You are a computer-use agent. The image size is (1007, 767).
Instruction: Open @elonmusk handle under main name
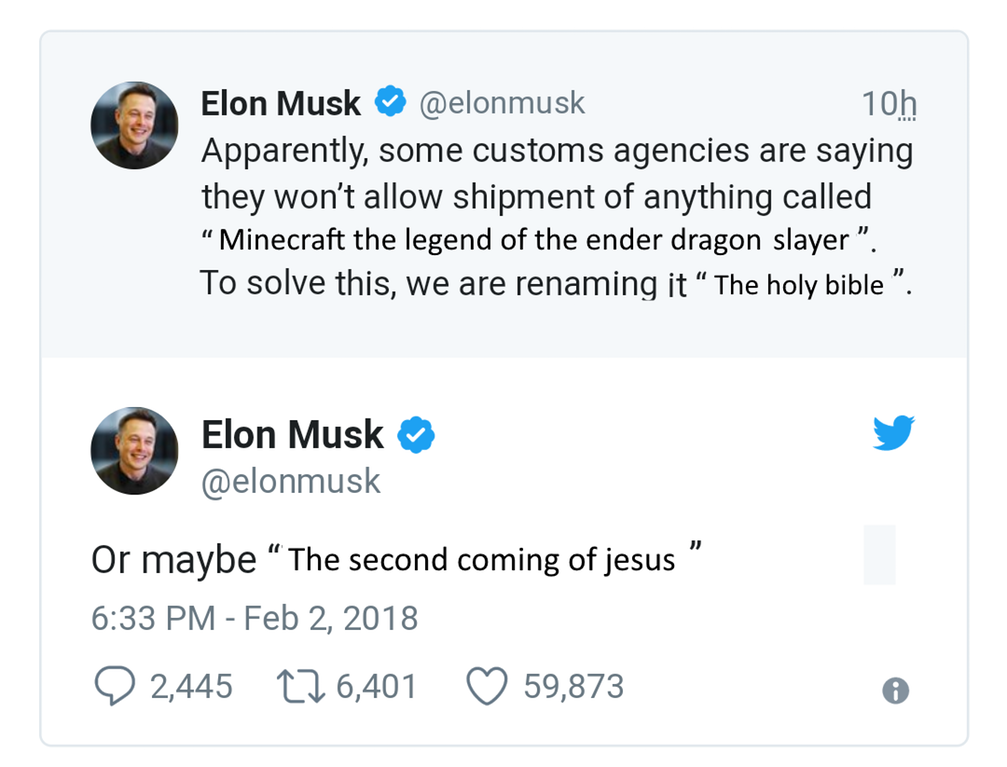291,482
